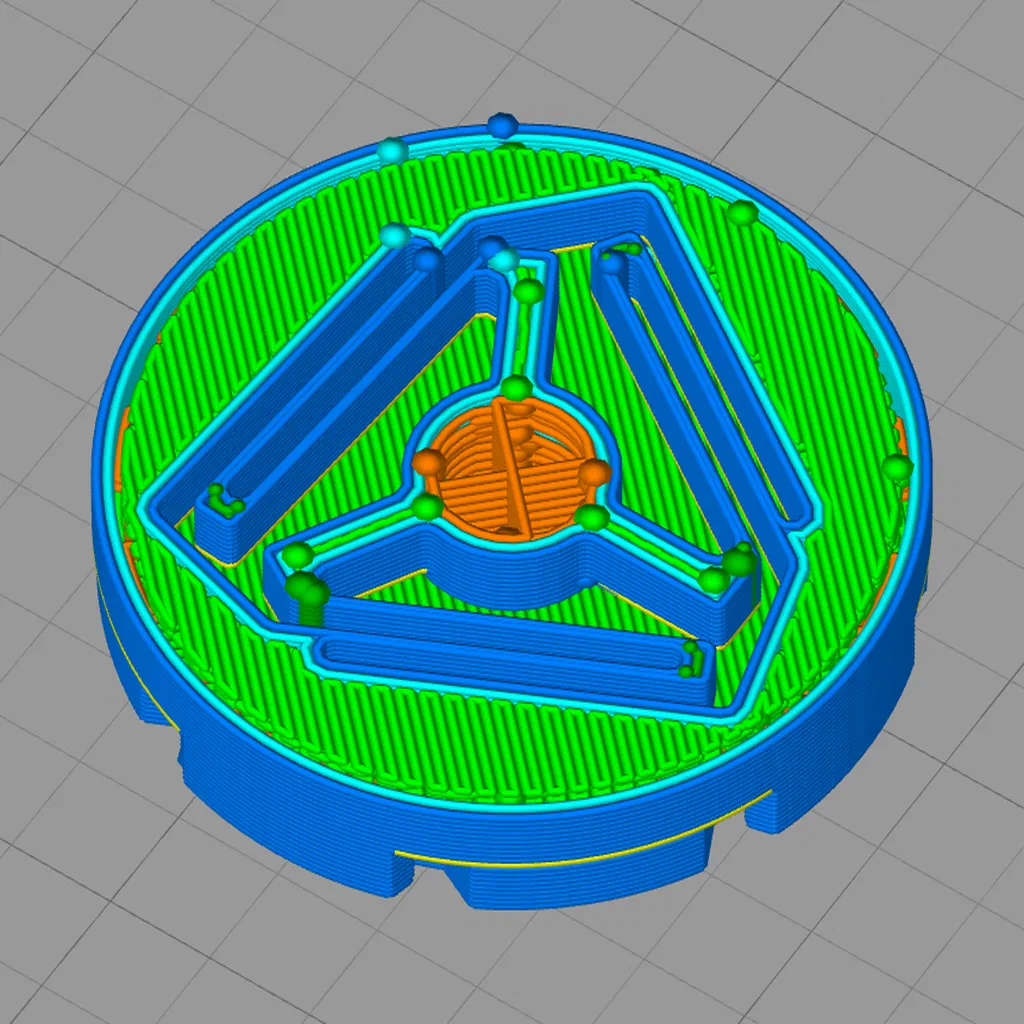Image resolution: width=1024 pixels, height=1024 pixels.
Task: Select the orange threaded center hole
Action: point(511,472)
